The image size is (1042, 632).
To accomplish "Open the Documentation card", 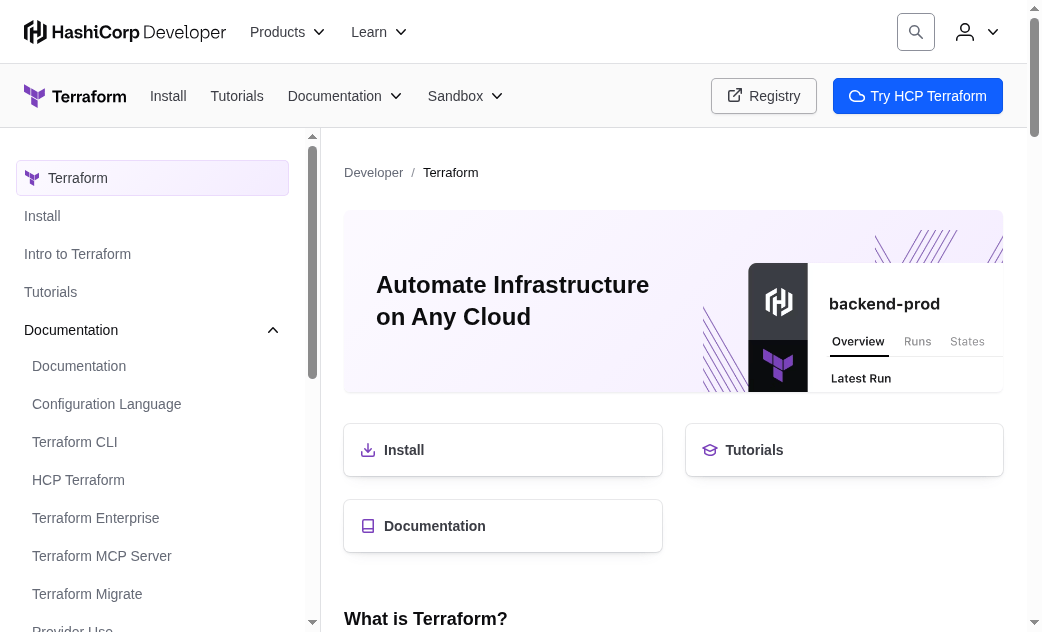I will coord(503,526).
